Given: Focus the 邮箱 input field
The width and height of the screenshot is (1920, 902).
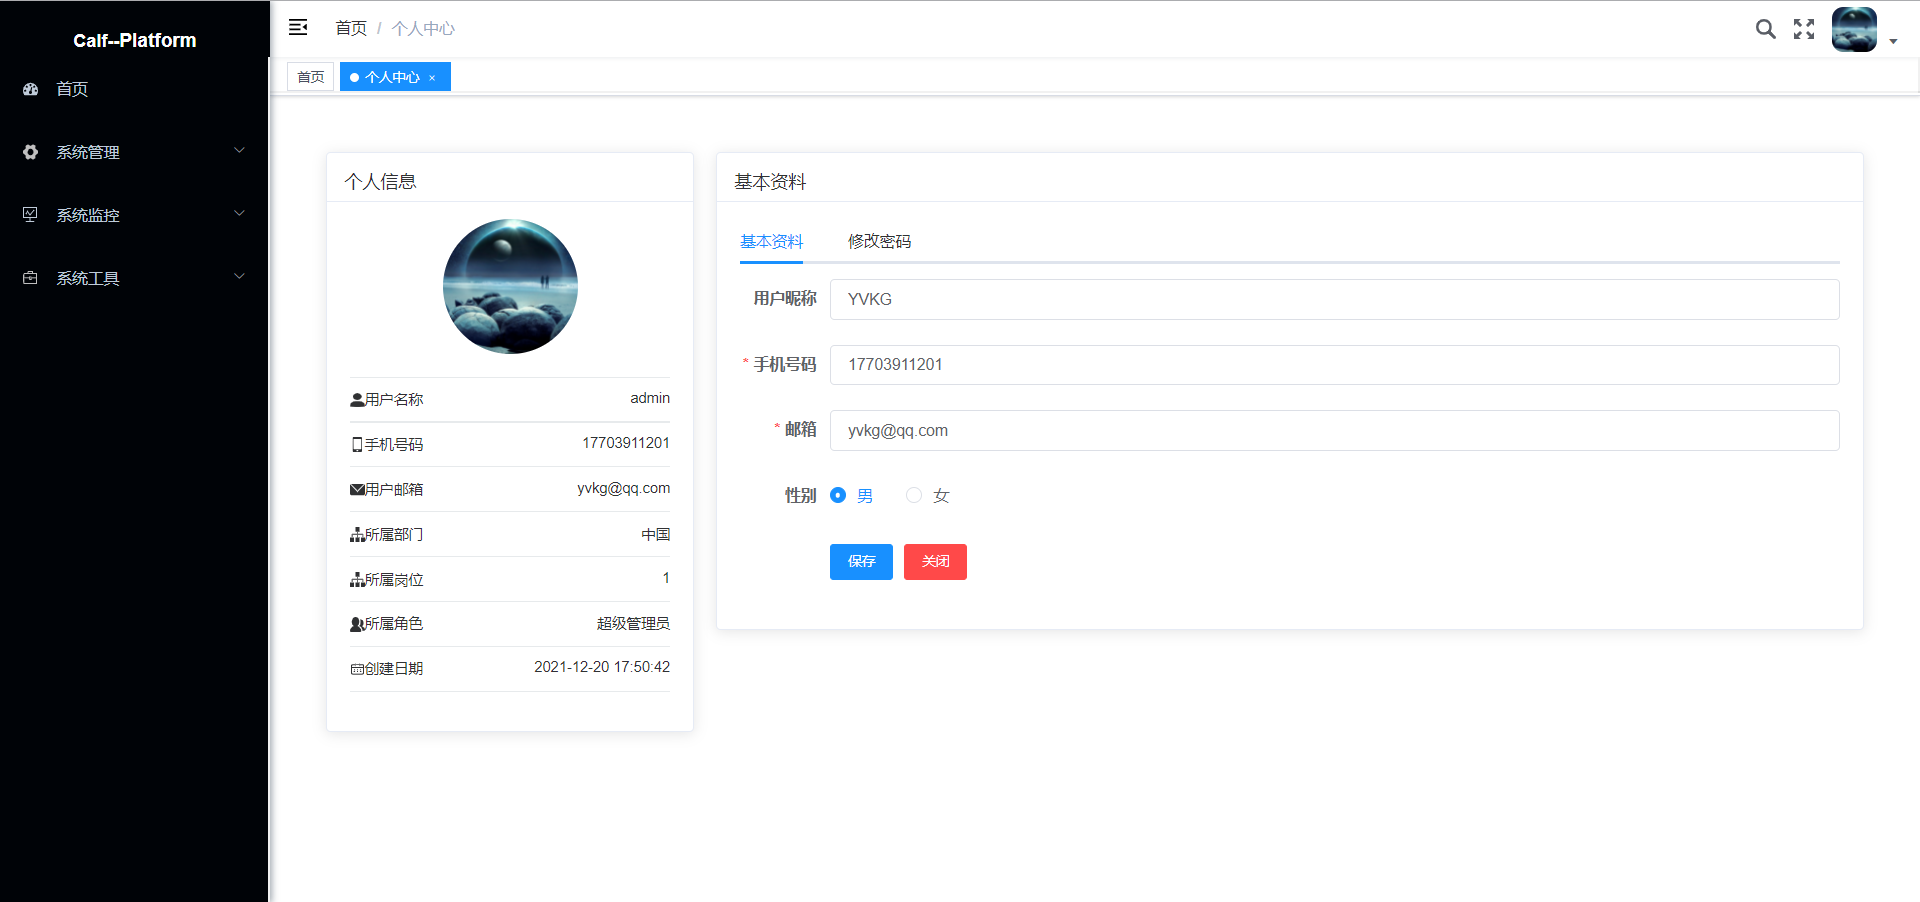Looking at the screenshot, I should click(1334, 430).
